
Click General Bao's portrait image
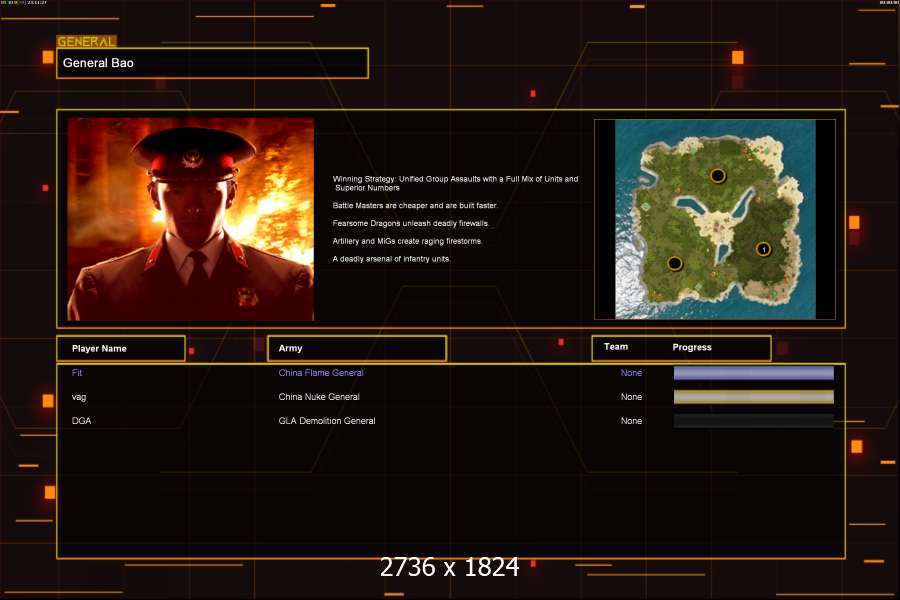point(191,219)
